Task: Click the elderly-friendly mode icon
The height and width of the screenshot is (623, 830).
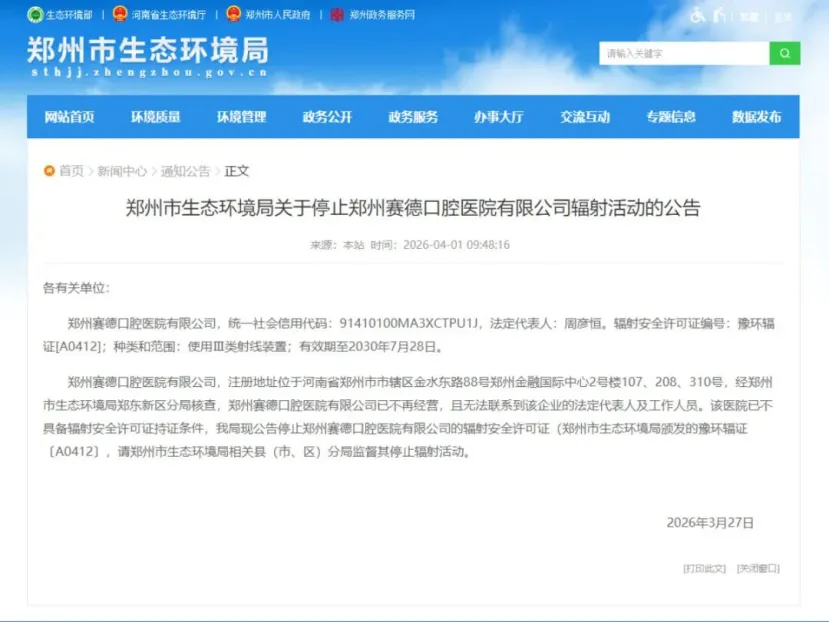Action: click(719, 15)
